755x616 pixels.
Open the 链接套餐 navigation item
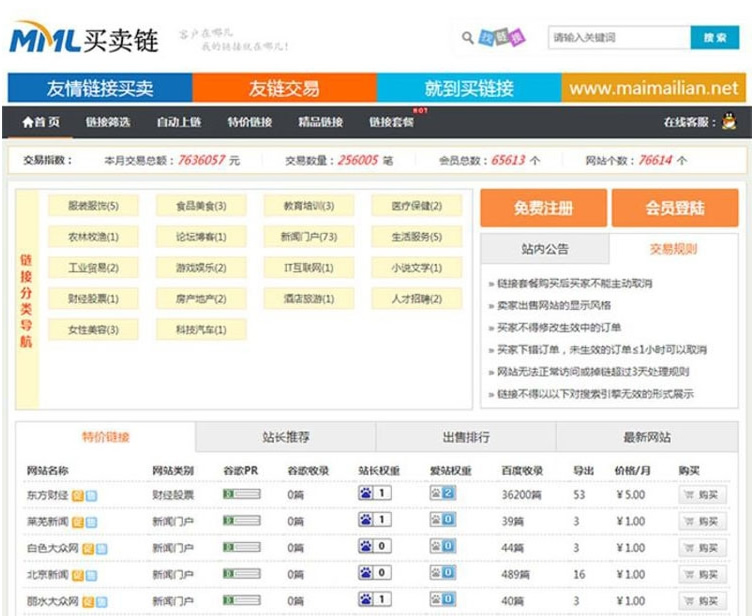coord(391,122)
